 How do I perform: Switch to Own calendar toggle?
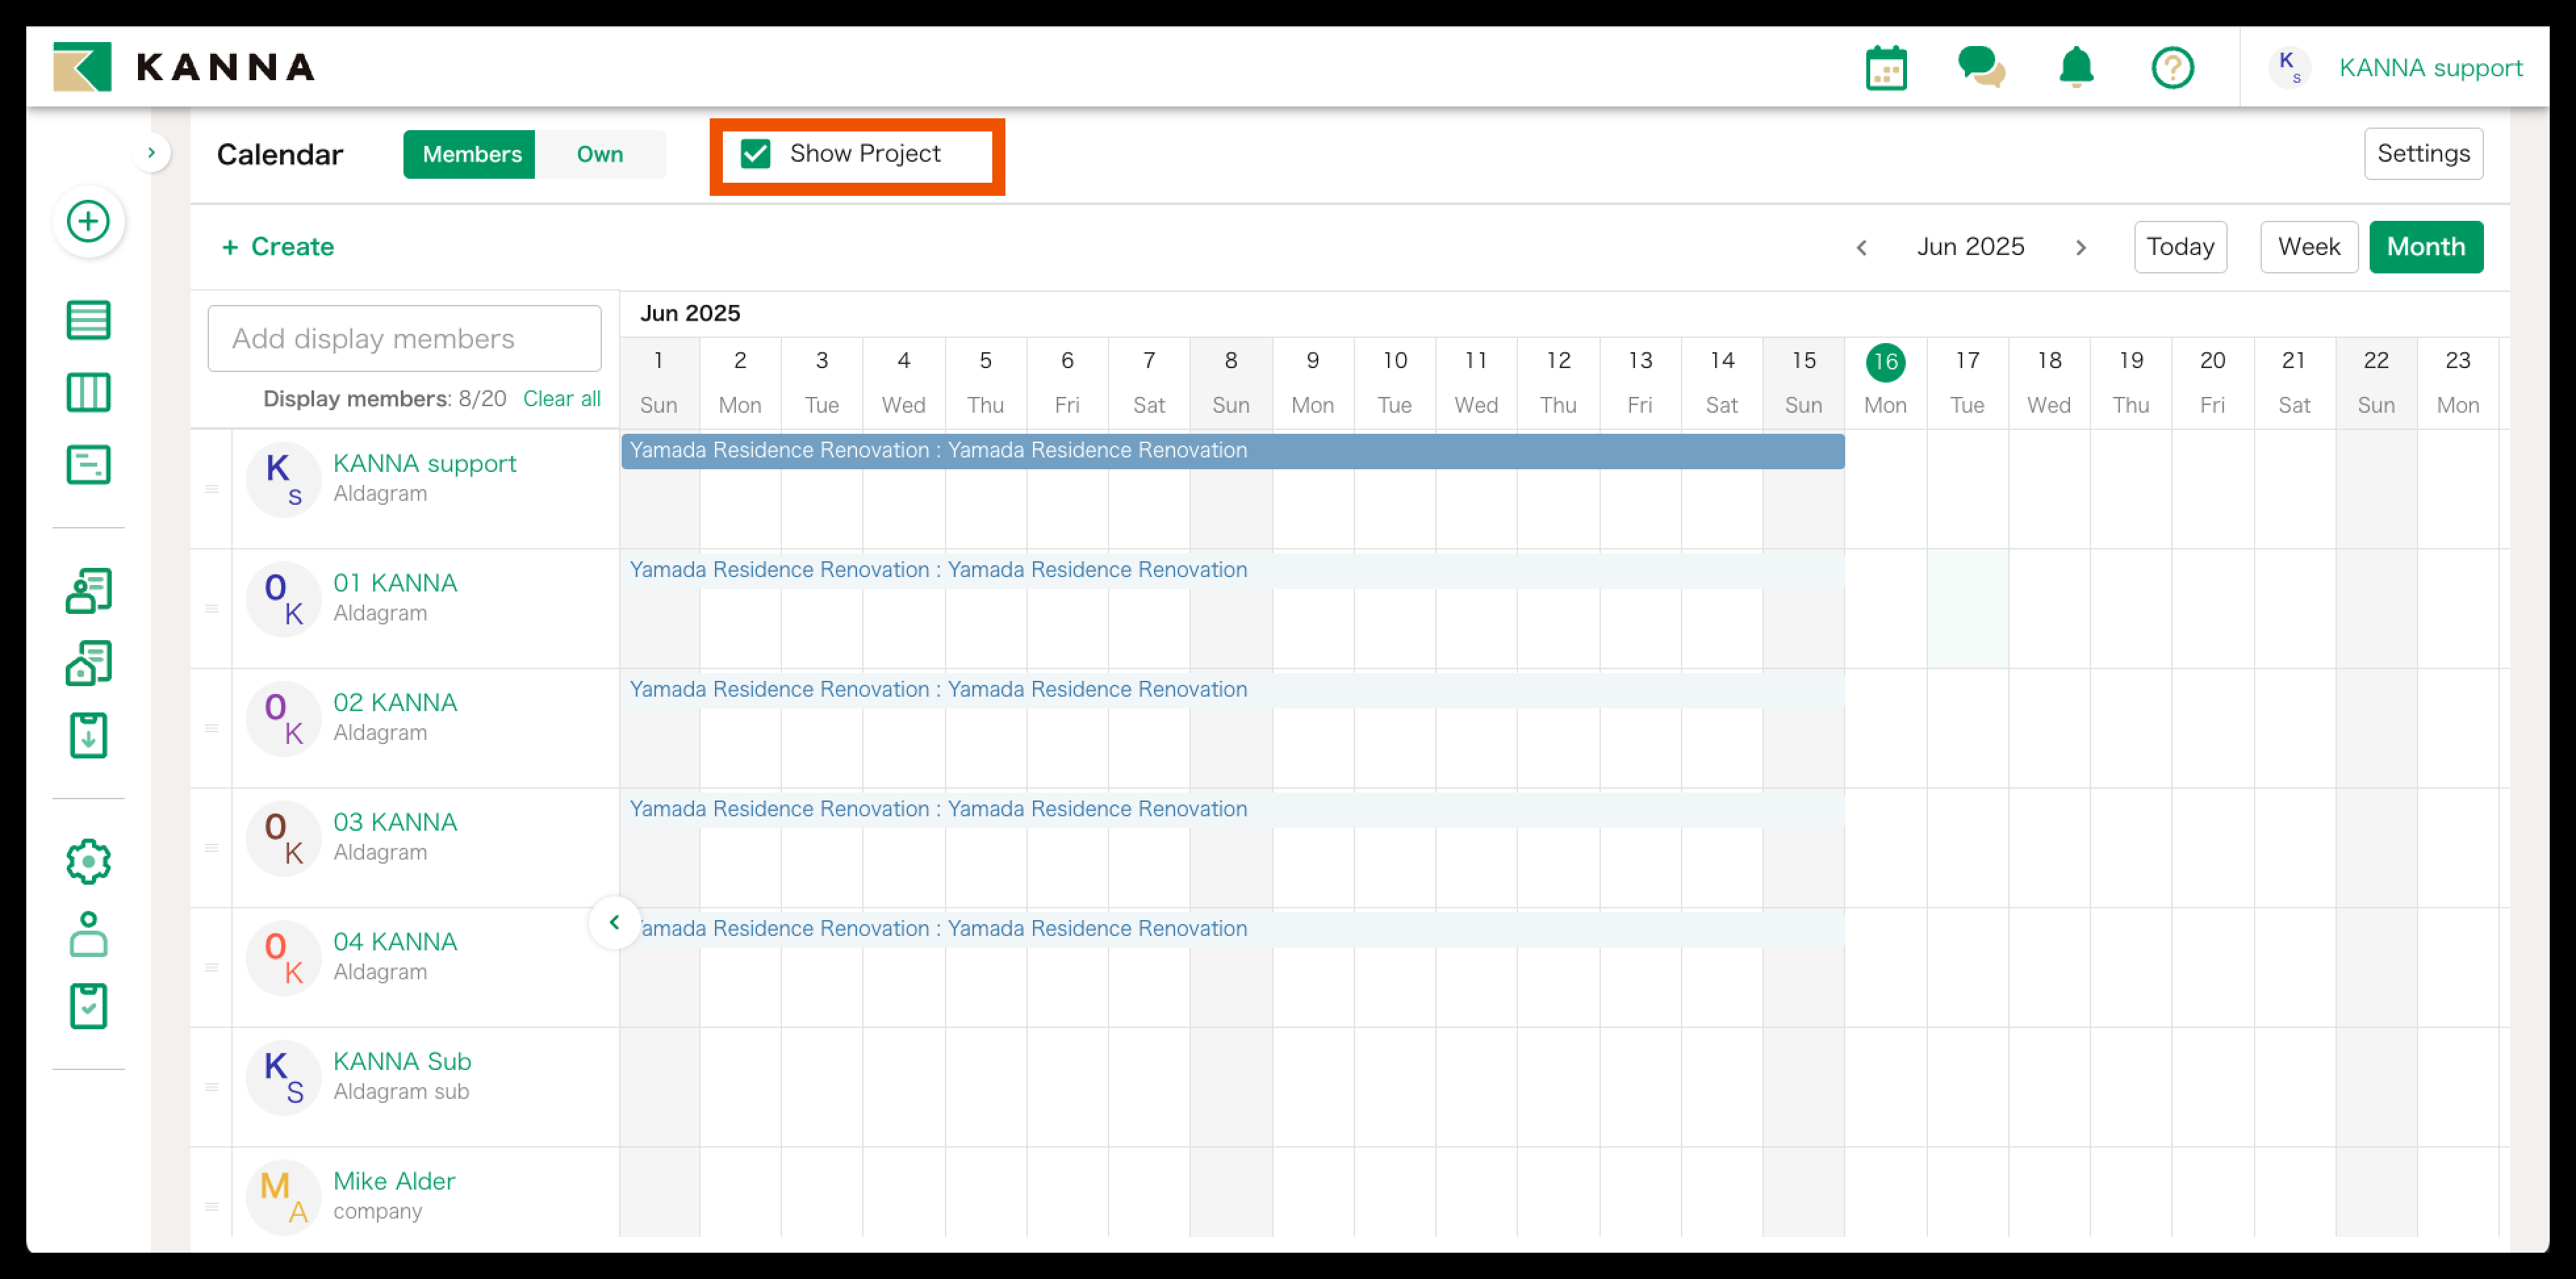599,154
